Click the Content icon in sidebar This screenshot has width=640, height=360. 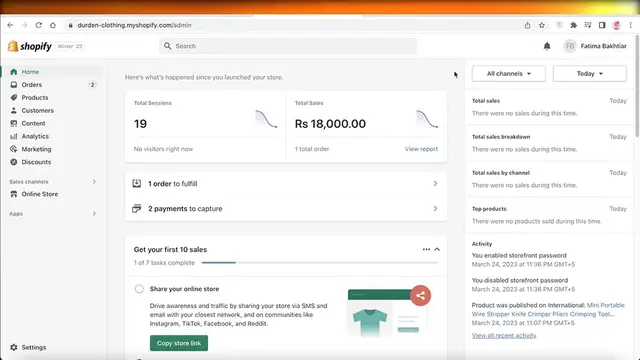coord(13,123)
